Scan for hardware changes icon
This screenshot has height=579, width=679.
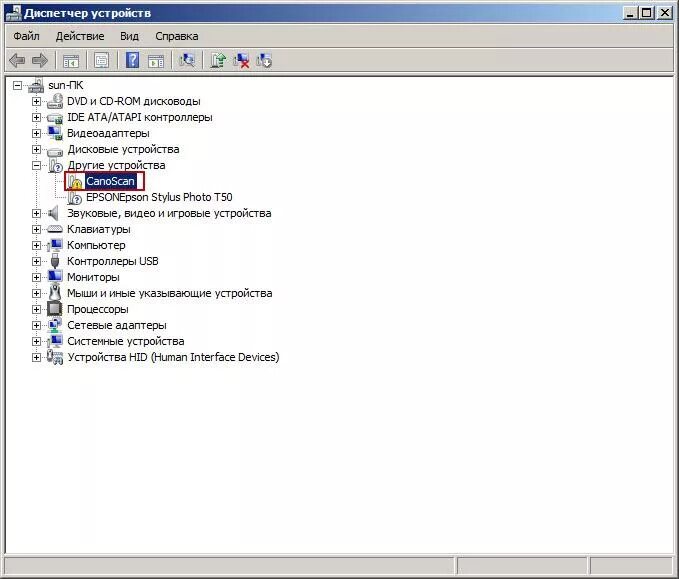click(187, 60)
